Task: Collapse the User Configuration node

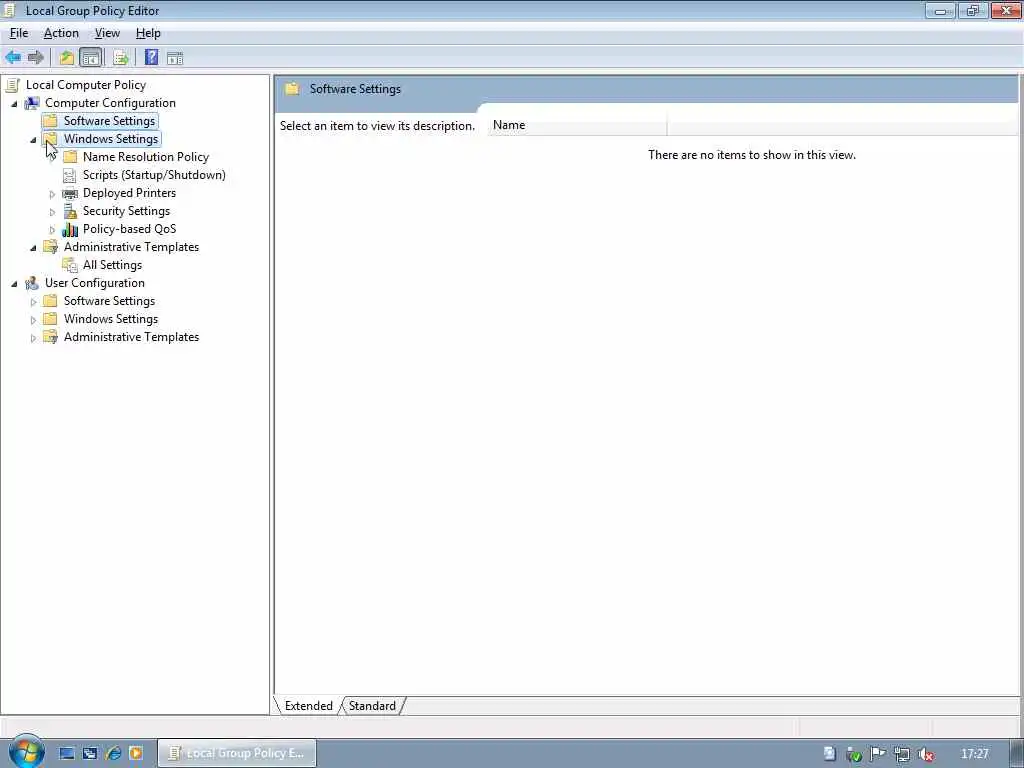Action: pyautogui.click(x=14, y=284)
